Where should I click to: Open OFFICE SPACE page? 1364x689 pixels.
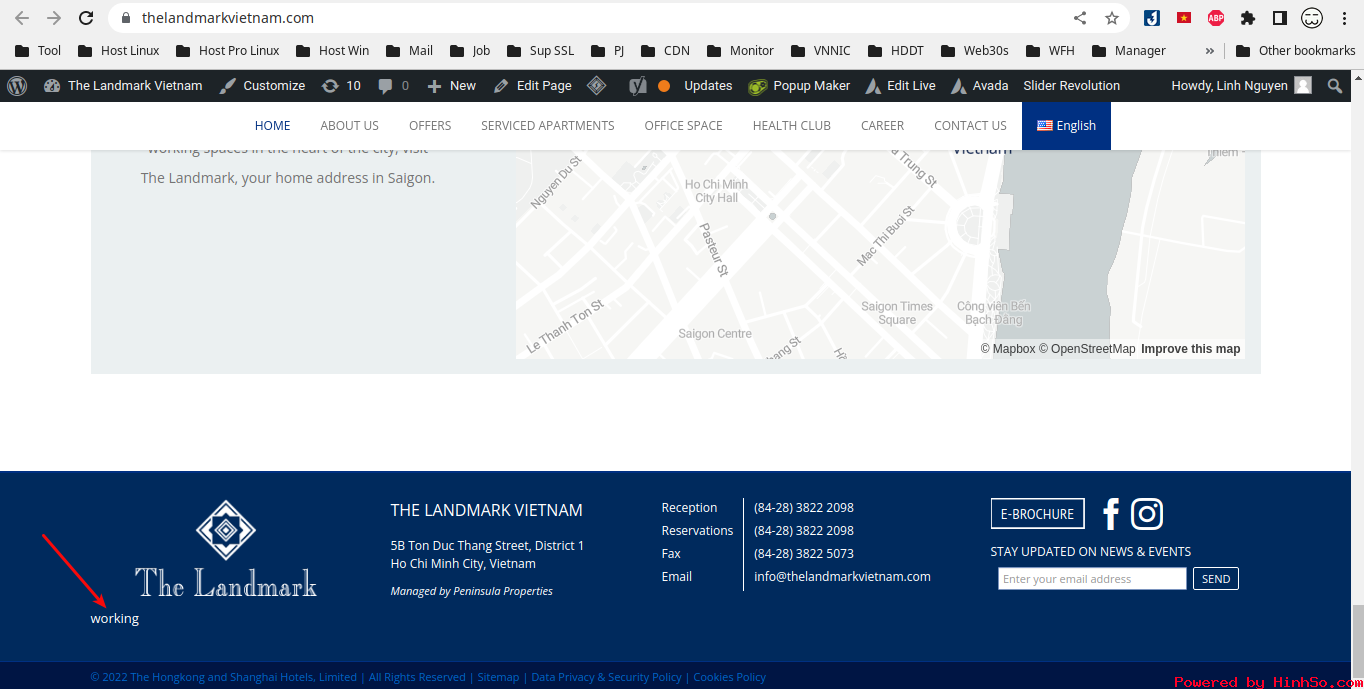(683, 126)
